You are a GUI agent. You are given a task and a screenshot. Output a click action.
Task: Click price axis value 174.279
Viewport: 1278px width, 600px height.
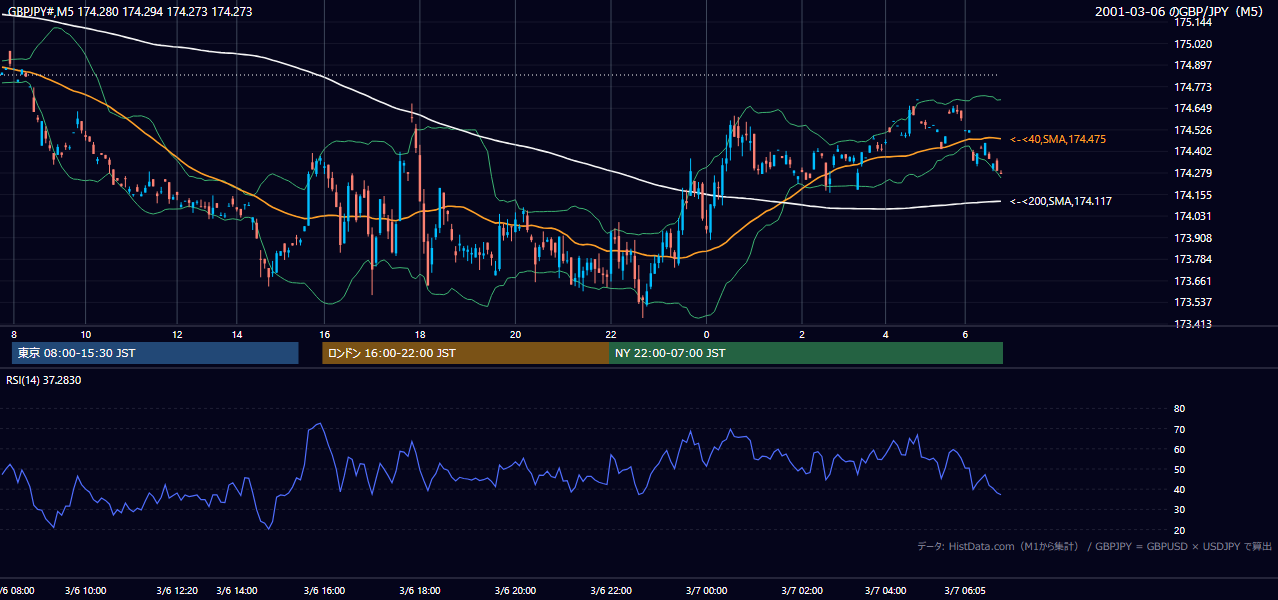(1193, 173)
